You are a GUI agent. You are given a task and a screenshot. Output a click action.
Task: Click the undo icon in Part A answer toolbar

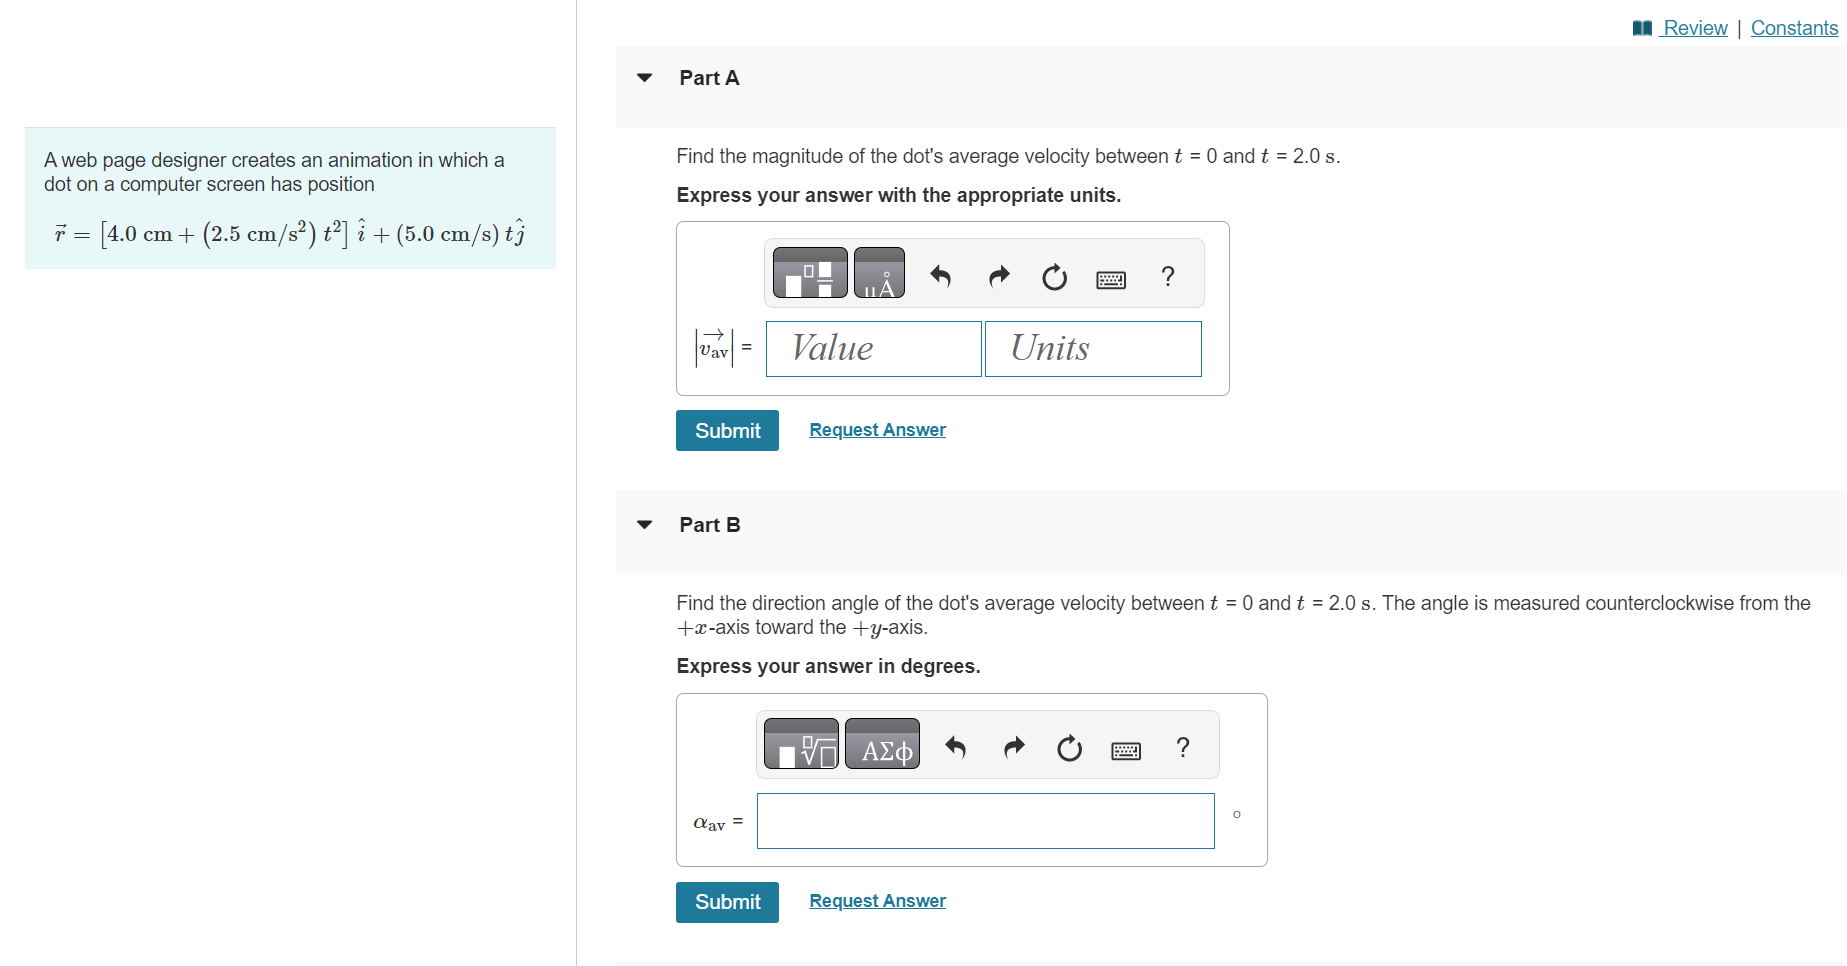[940, 276]
